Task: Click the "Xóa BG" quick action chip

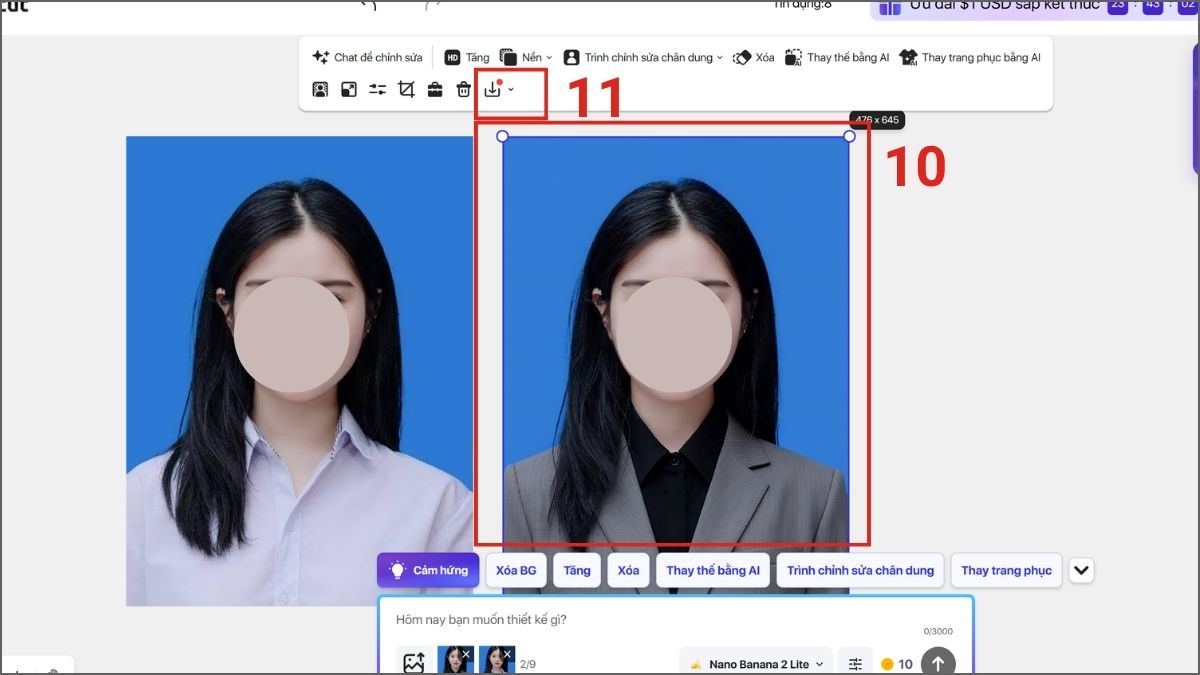Action: (516, 570)
